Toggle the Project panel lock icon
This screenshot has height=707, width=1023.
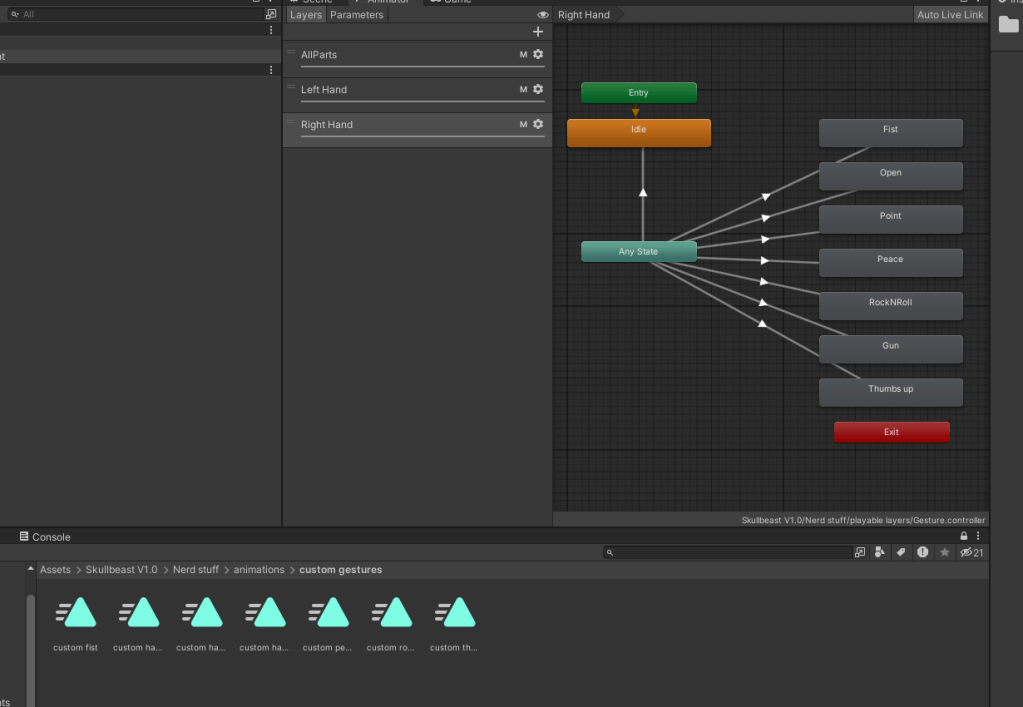(x=964, y=537)
